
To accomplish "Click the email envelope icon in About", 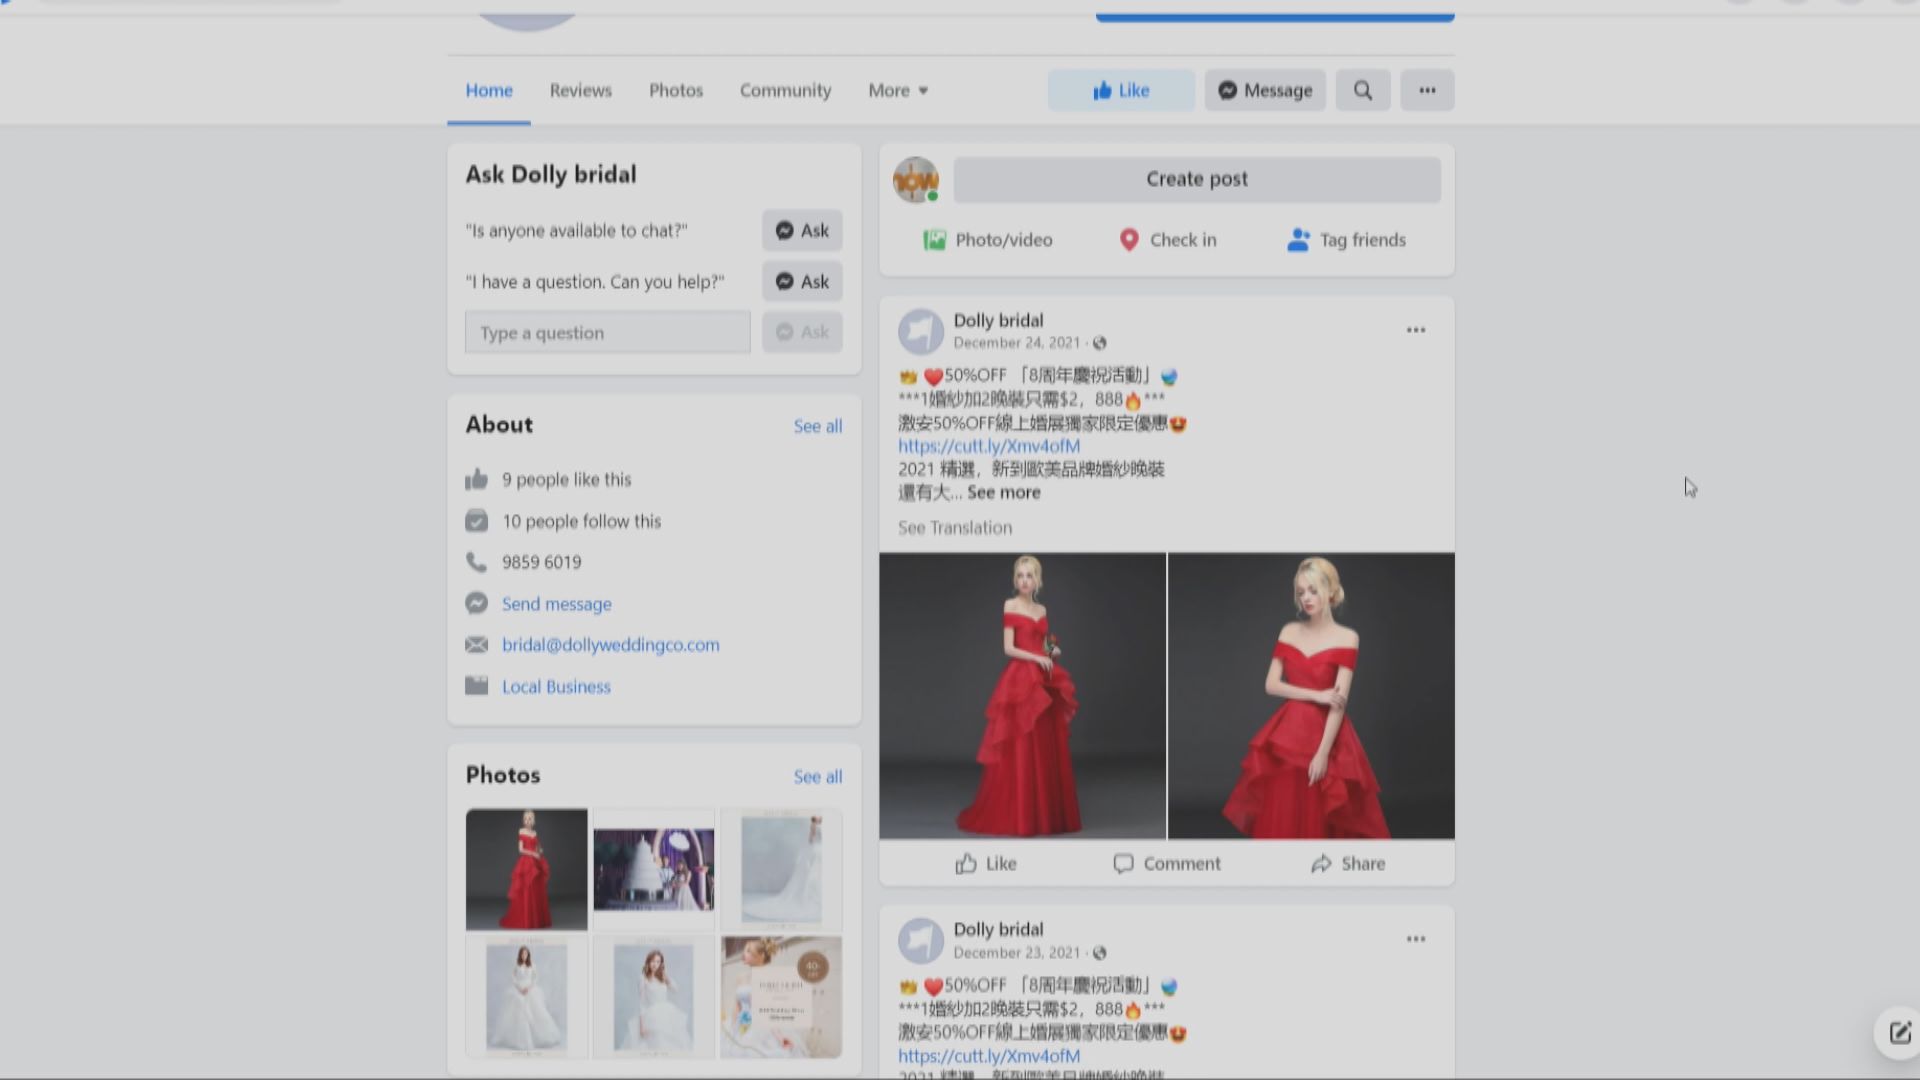I will 477,645.
